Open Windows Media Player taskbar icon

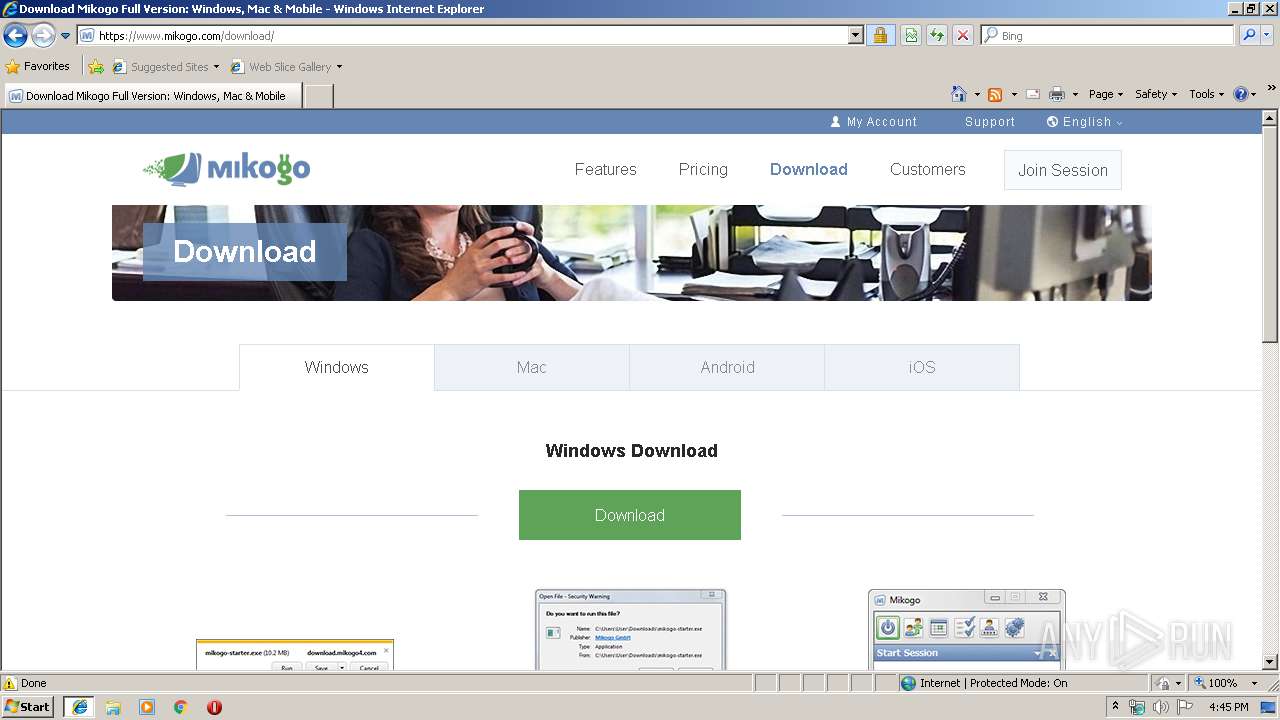[147, 707]
